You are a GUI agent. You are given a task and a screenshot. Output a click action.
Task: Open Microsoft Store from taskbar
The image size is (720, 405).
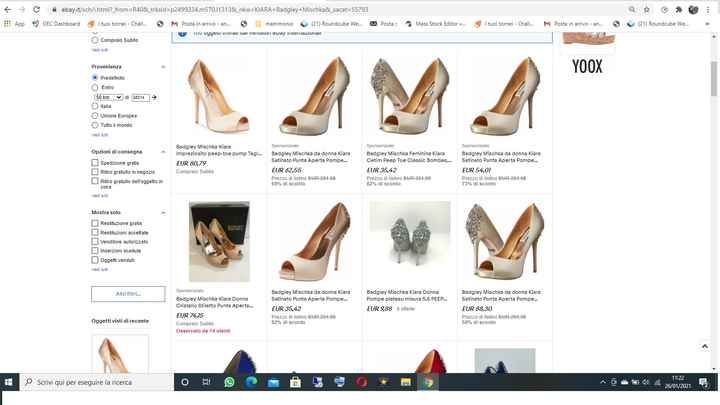tap(295, 382)
